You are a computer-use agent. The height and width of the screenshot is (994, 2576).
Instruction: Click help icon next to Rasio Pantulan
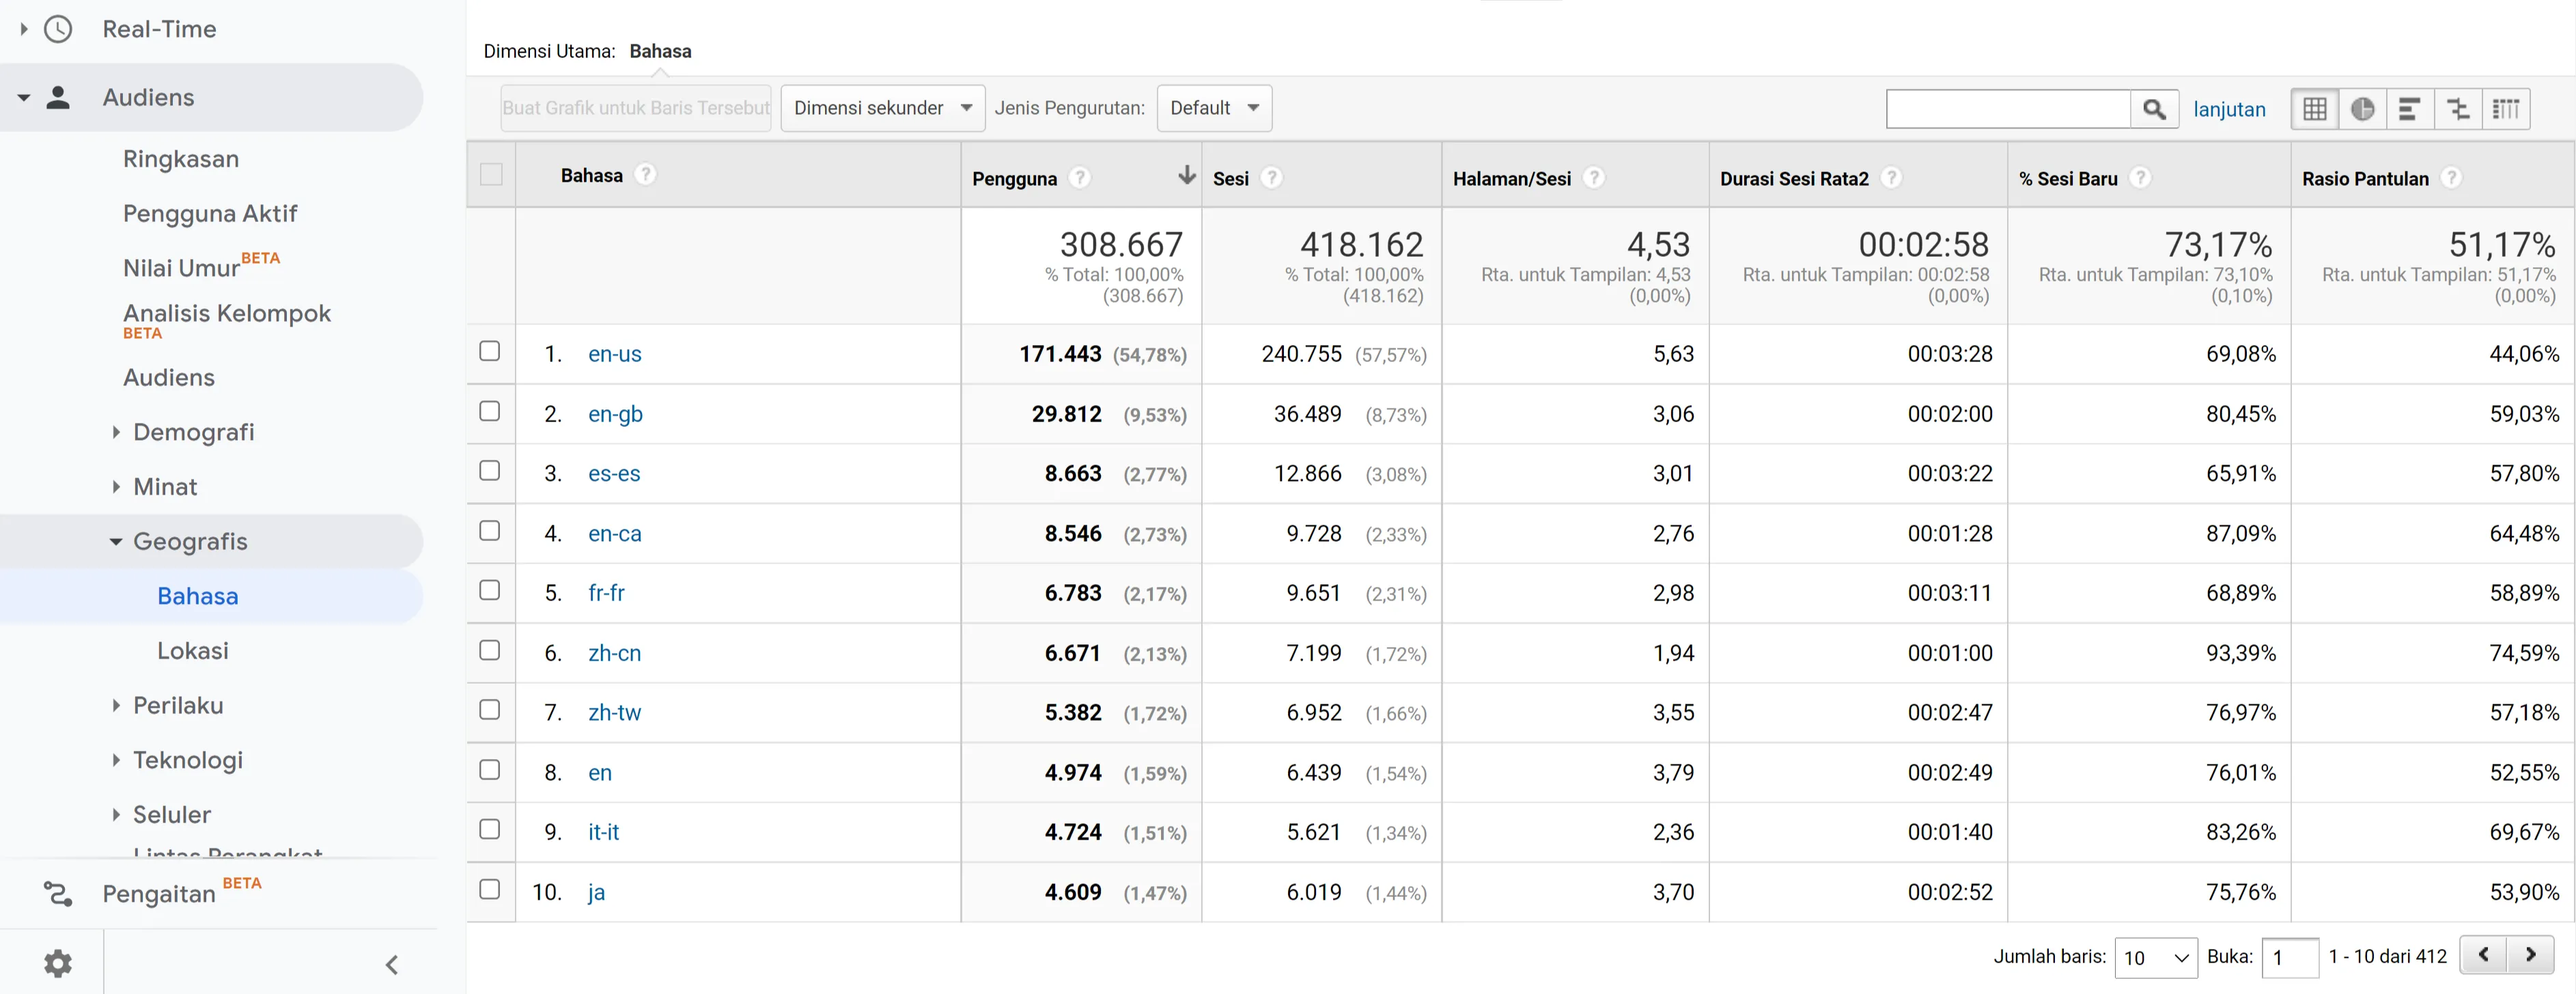pos(2451,177)
